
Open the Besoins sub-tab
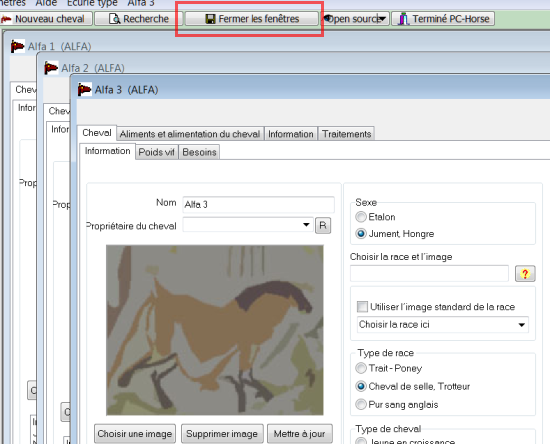[199, 152]
